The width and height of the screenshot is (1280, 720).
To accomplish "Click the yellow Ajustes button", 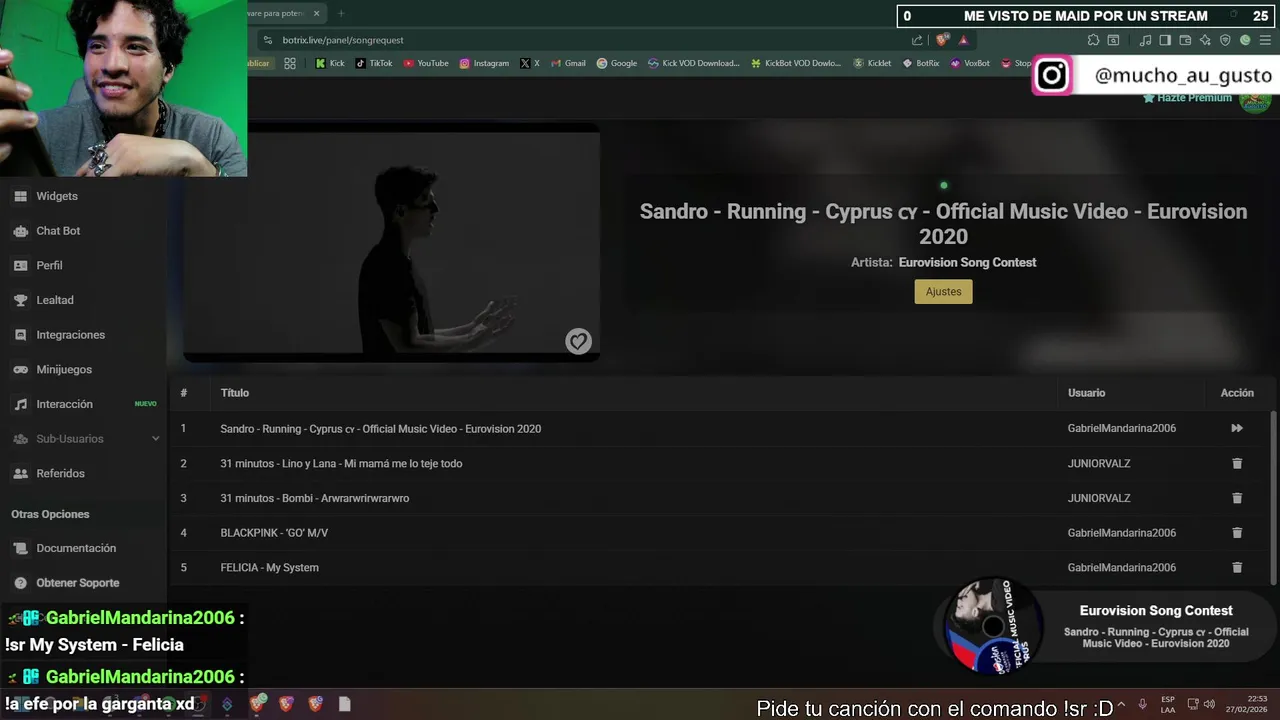I will click(x=943, y=292).
